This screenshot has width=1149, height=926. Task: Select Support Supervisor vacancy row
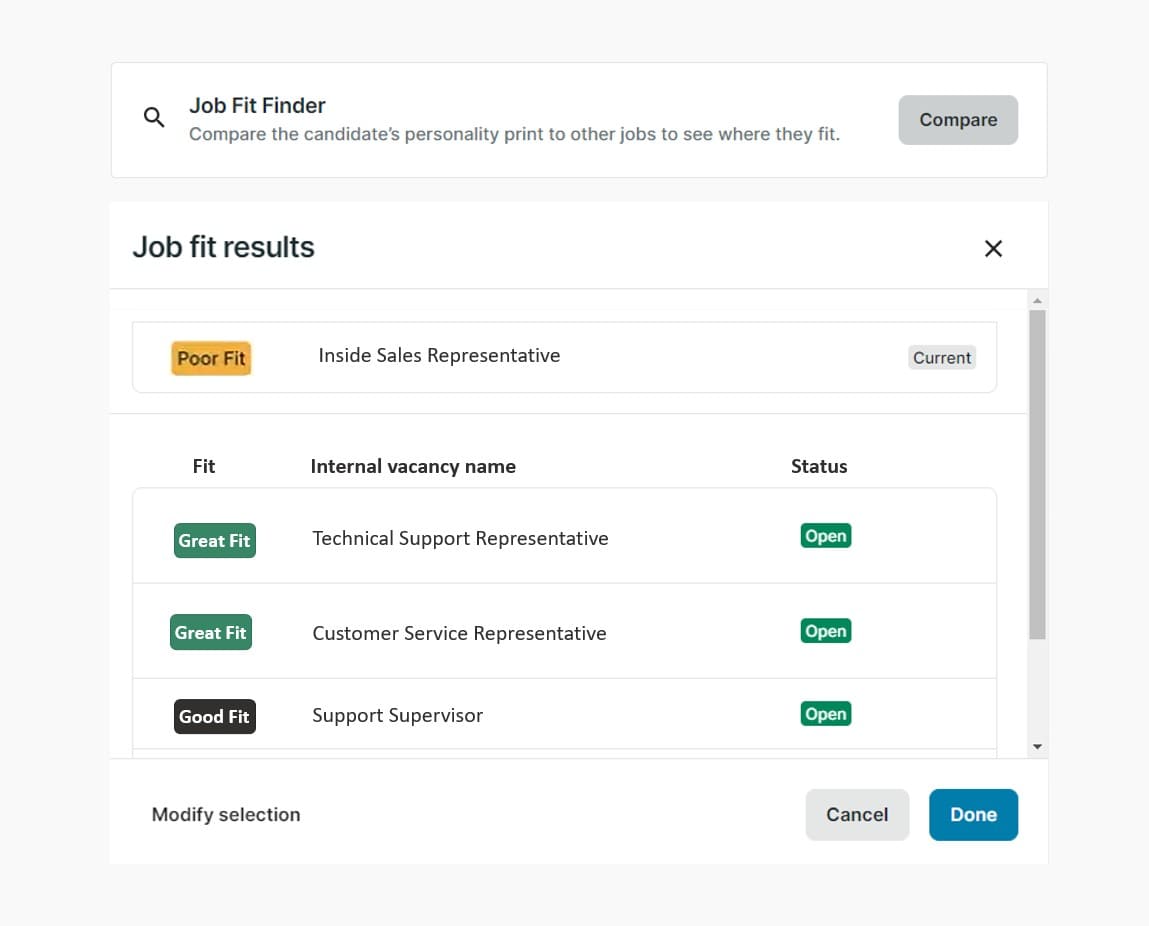coord(397,715)
